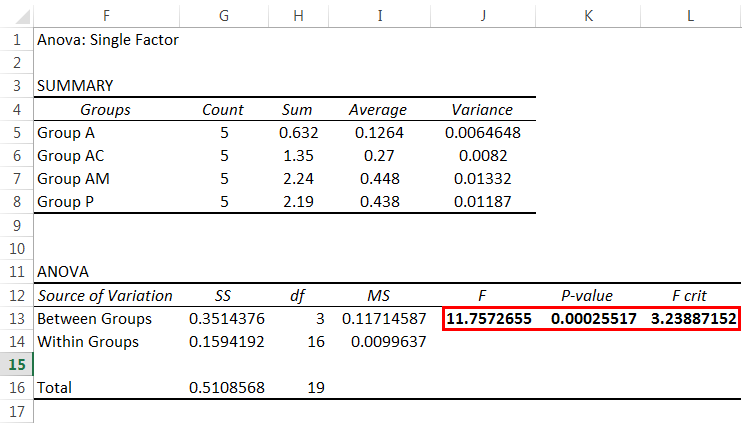Click SS value 0.1594192
Screen dimensions: 742x423
(227, 342)
